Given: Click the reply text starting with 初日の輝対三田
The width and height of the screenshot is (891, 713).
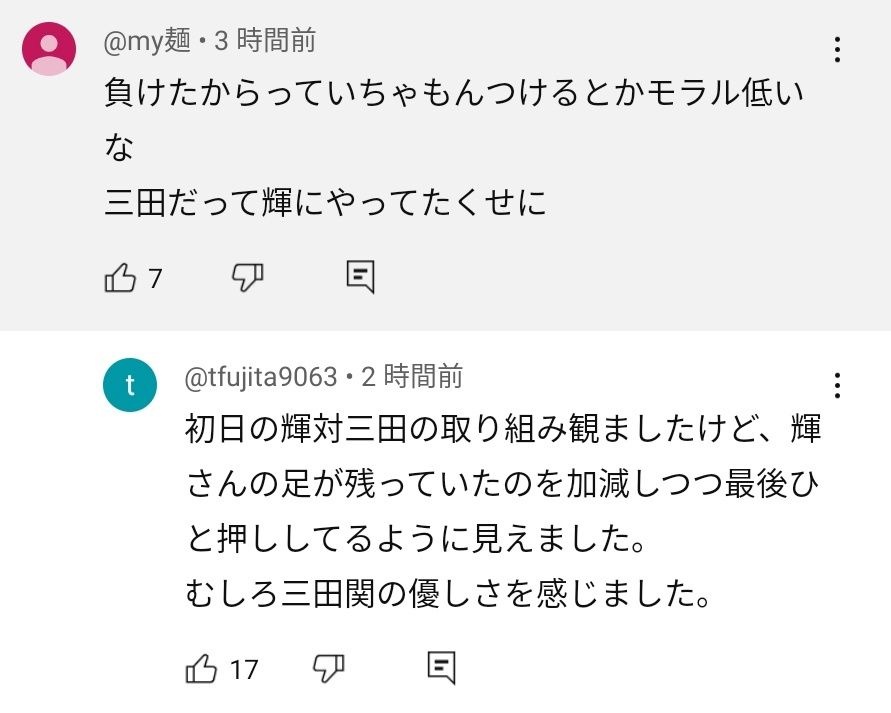Looking at the screenshot, I should click(503, 431).
